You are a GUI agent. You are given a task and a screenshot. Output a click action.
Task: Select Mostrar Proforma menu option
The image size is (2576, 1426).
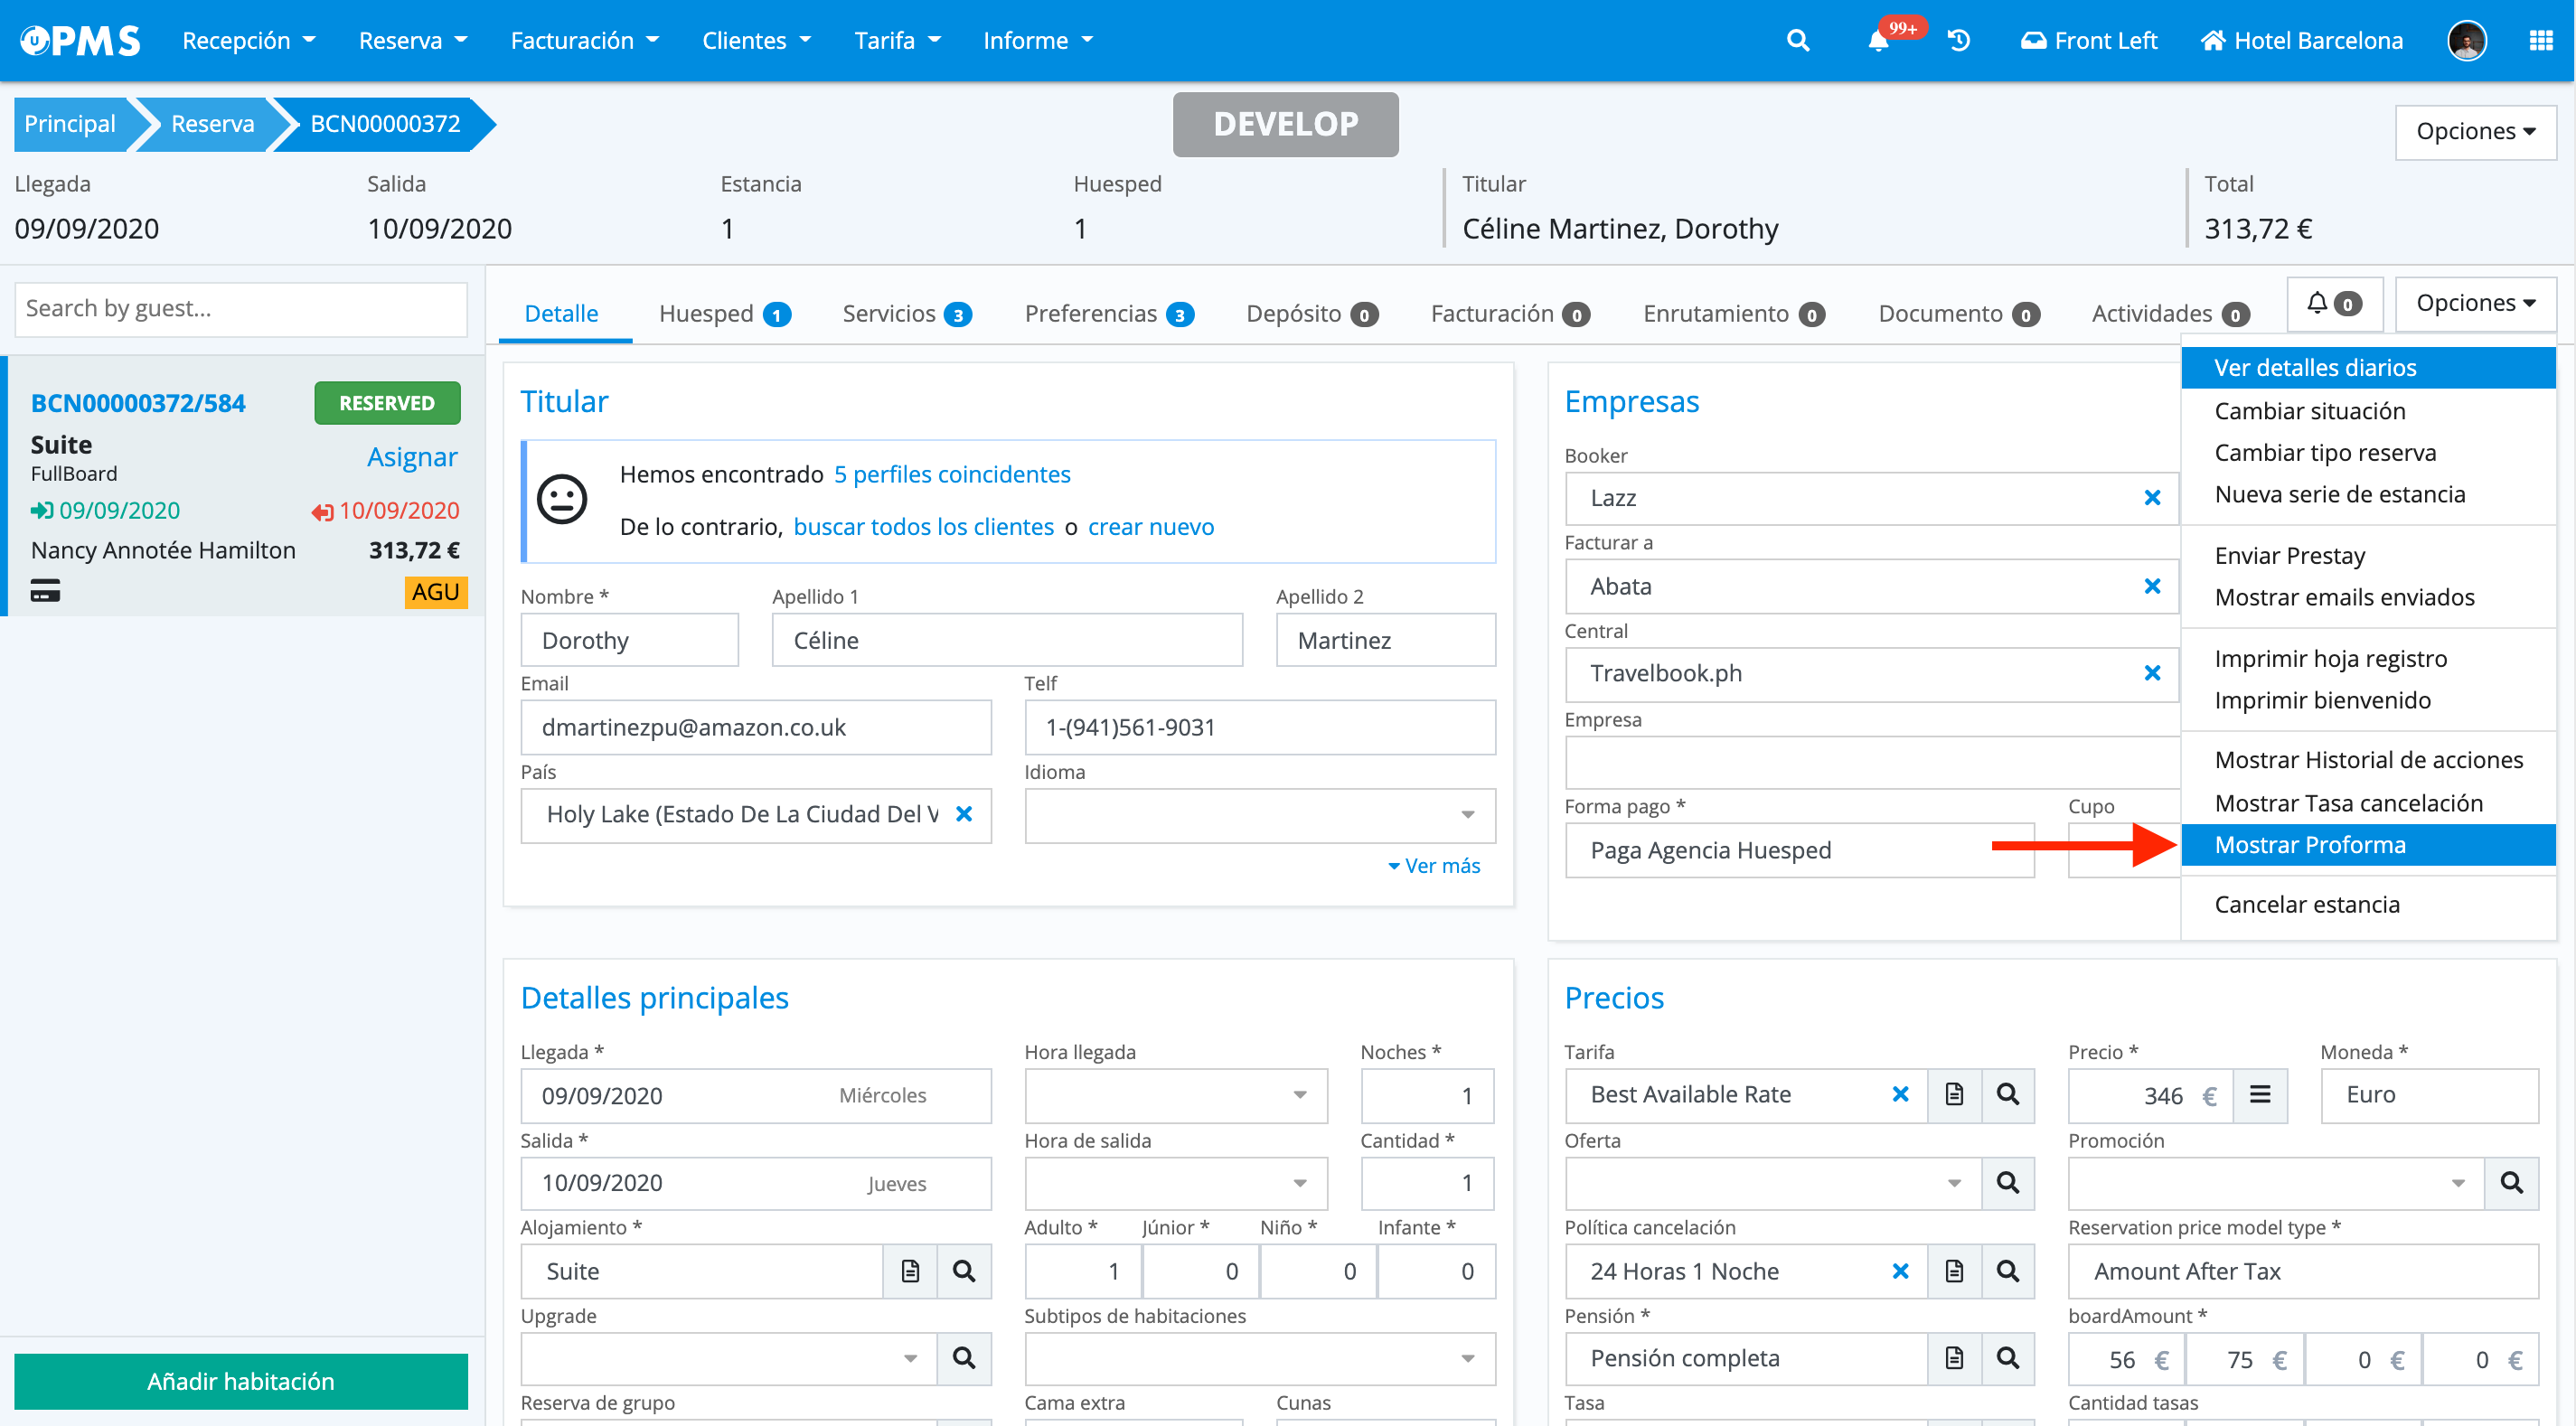pyautogui.click(x=2310, y=845)
